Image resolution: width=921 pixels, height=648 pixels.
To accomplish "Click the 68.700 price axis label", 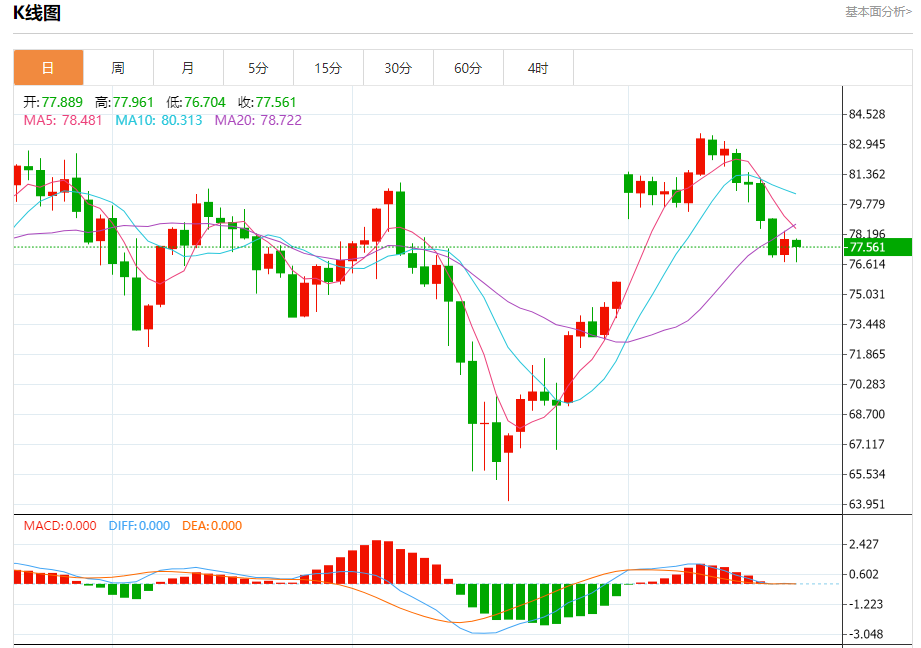I will click(x=867, y=414).
